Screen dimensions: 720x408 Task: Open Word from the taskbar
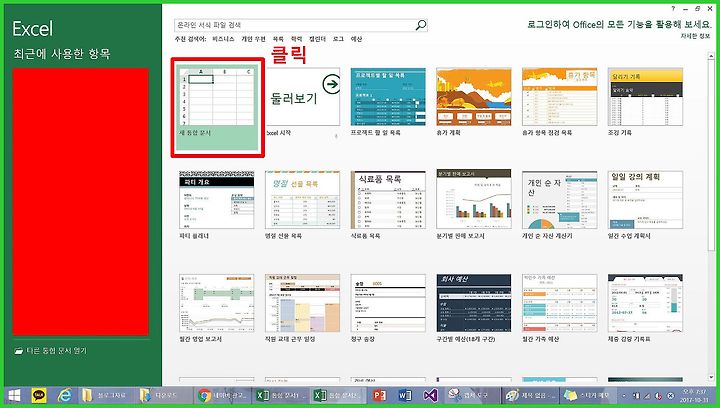click(x=405, y=395)
